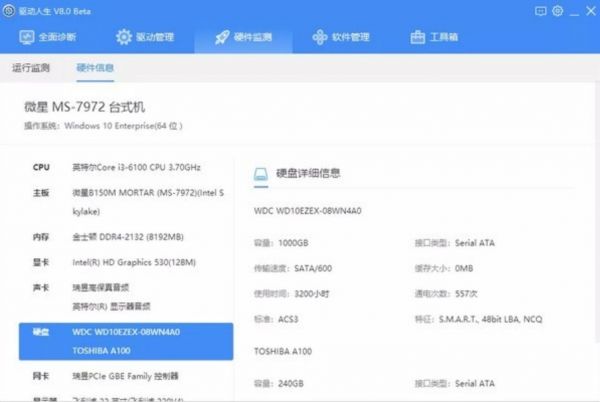Select the 网卡 PCIe GBE Family row
This screenshot has height=402, width=600.
126,376
